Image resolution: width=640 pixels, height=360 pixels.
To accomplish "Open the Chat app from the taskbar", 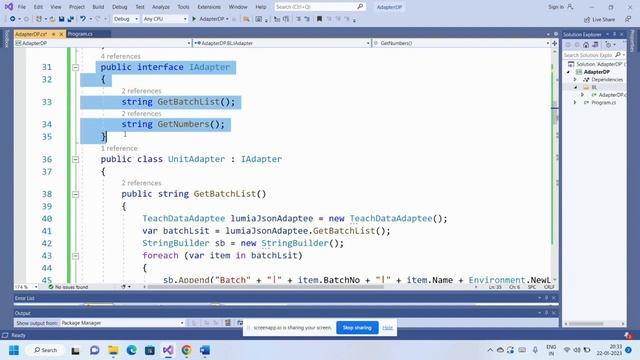I will [95, 350].
